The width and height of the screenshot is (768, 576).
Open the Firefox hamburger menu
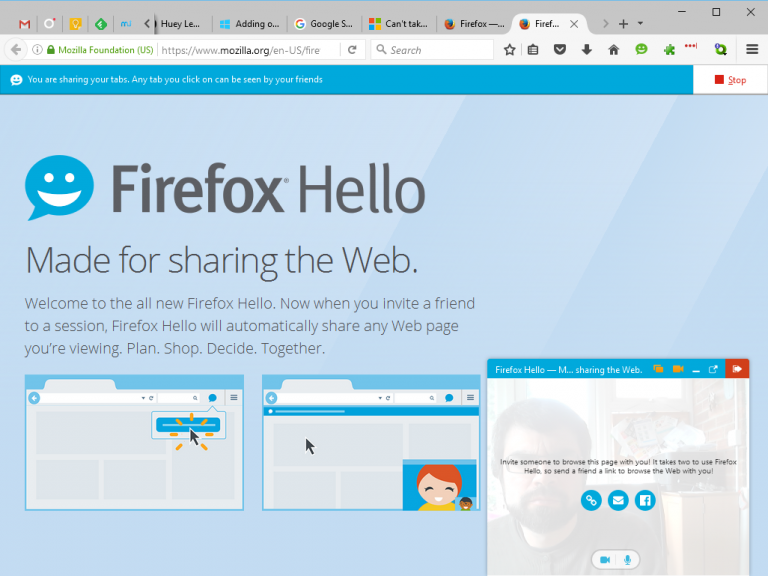tap(752, 49)
